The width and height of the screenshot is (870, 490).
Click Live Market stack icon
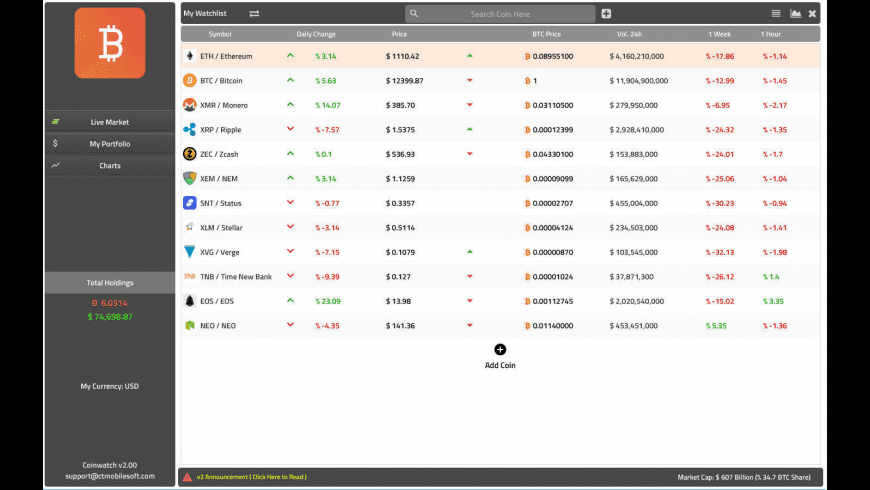[x=55, y=122]
